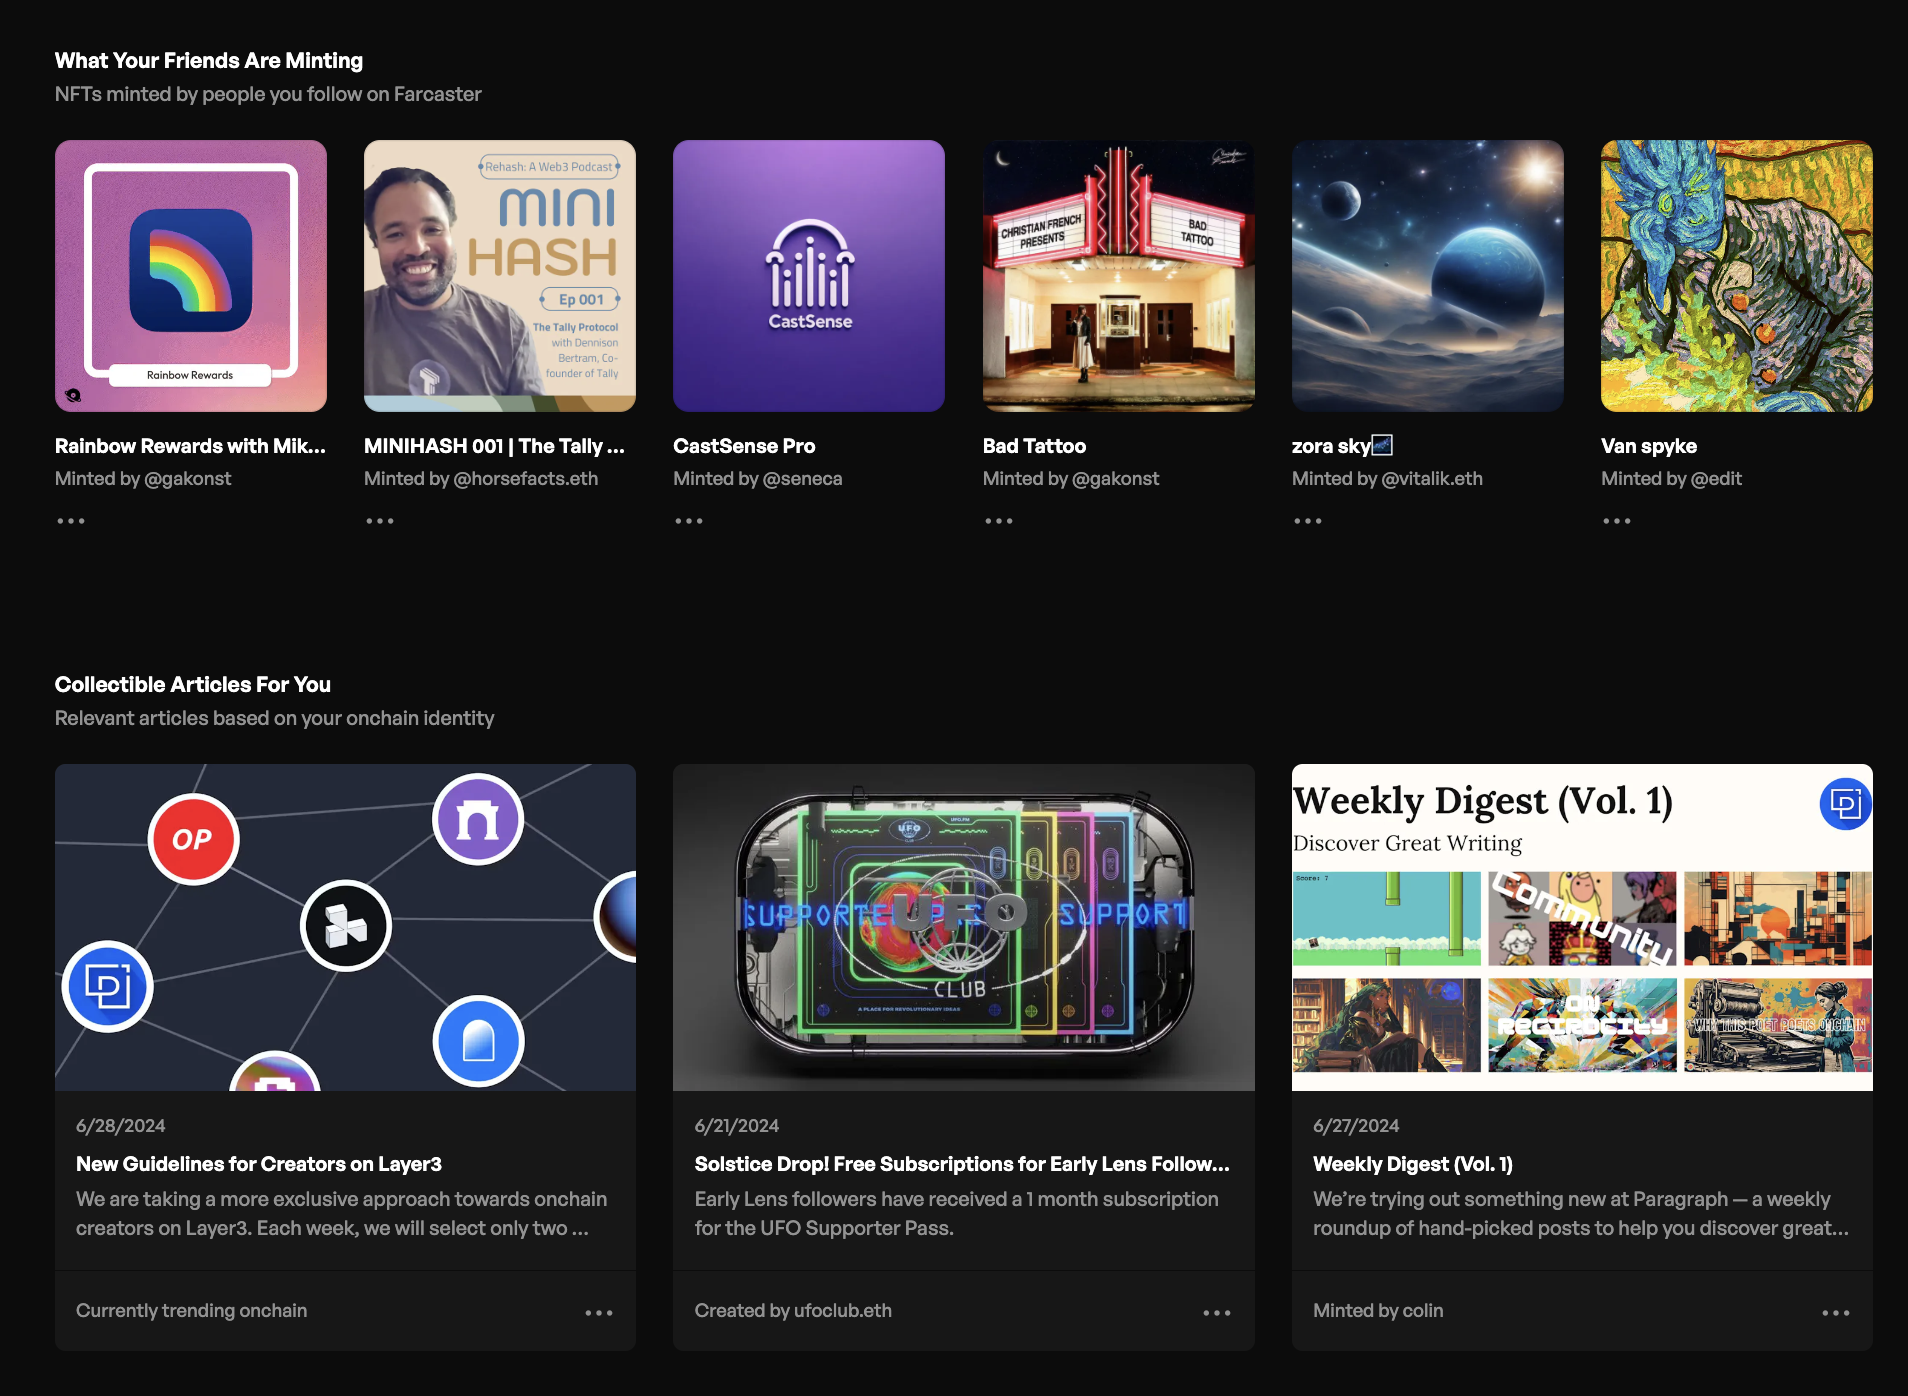
Task: Open the overflow menu under Rainbow Rewards
Action: click(70, 520)
